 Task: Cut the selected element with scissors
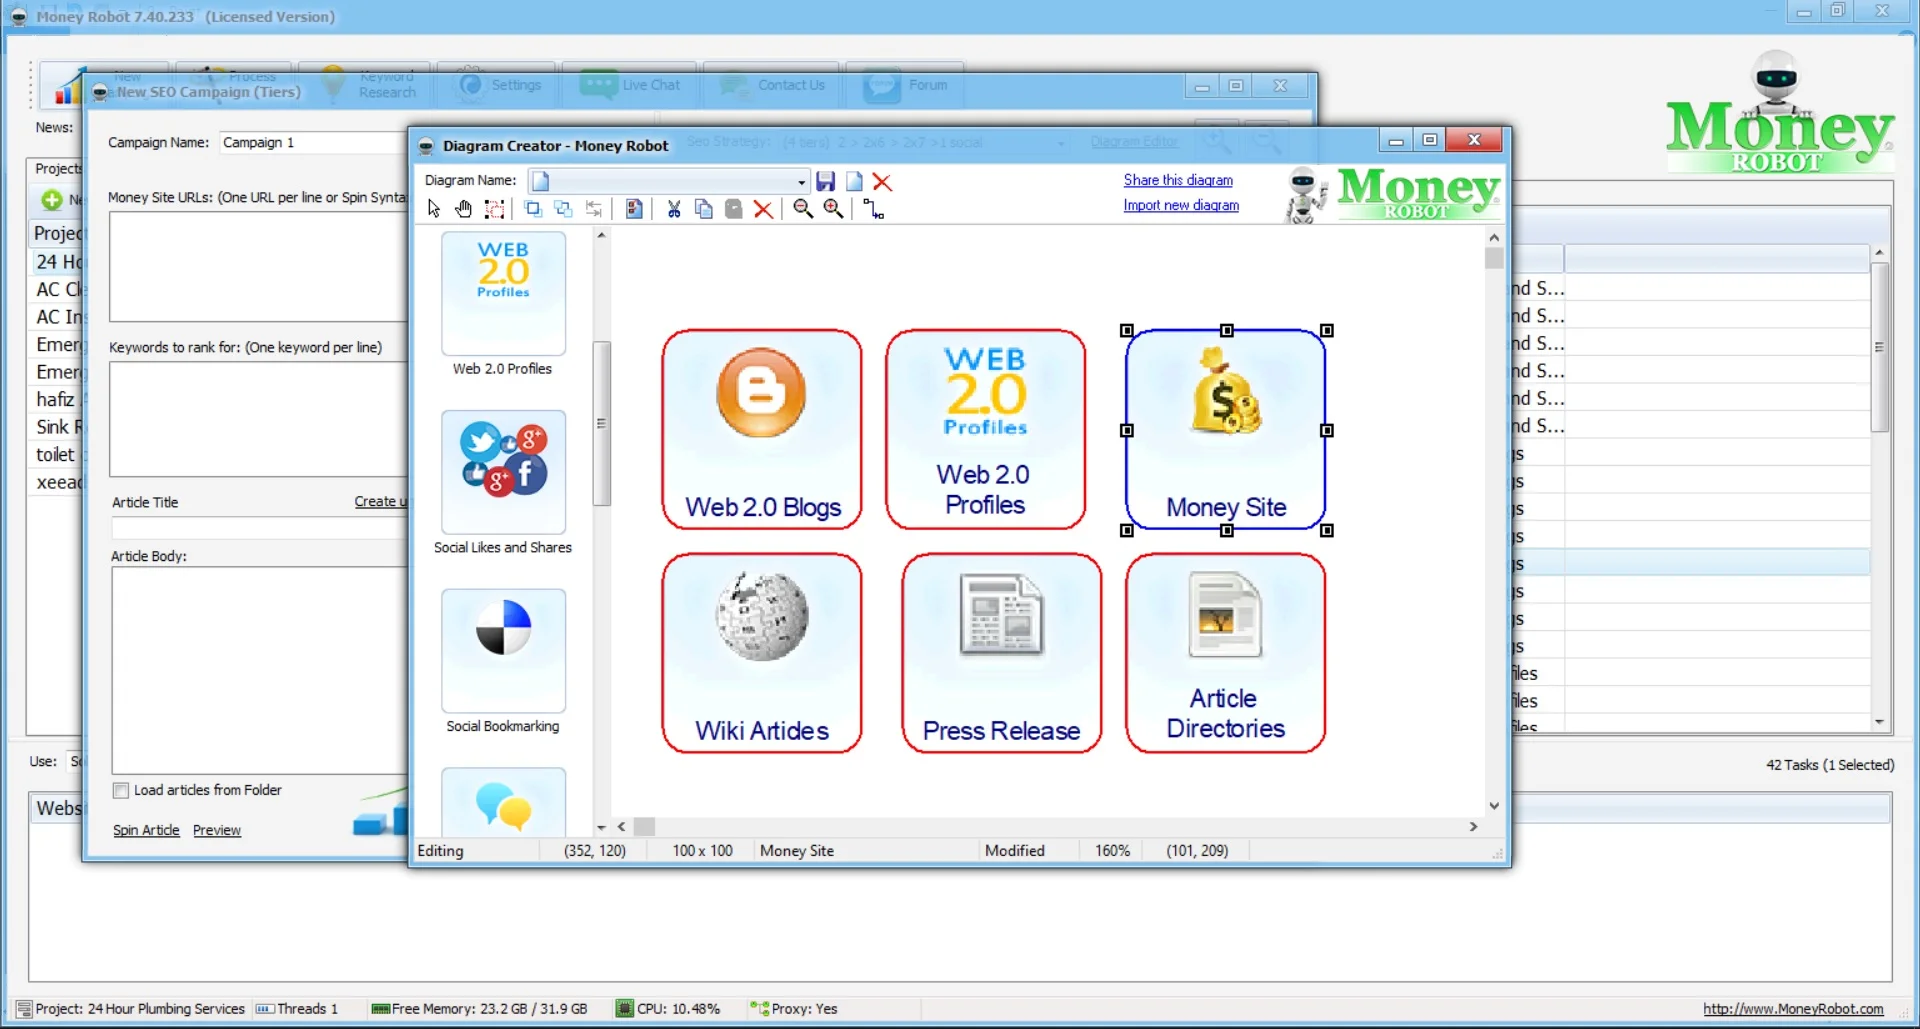(674, 209)
